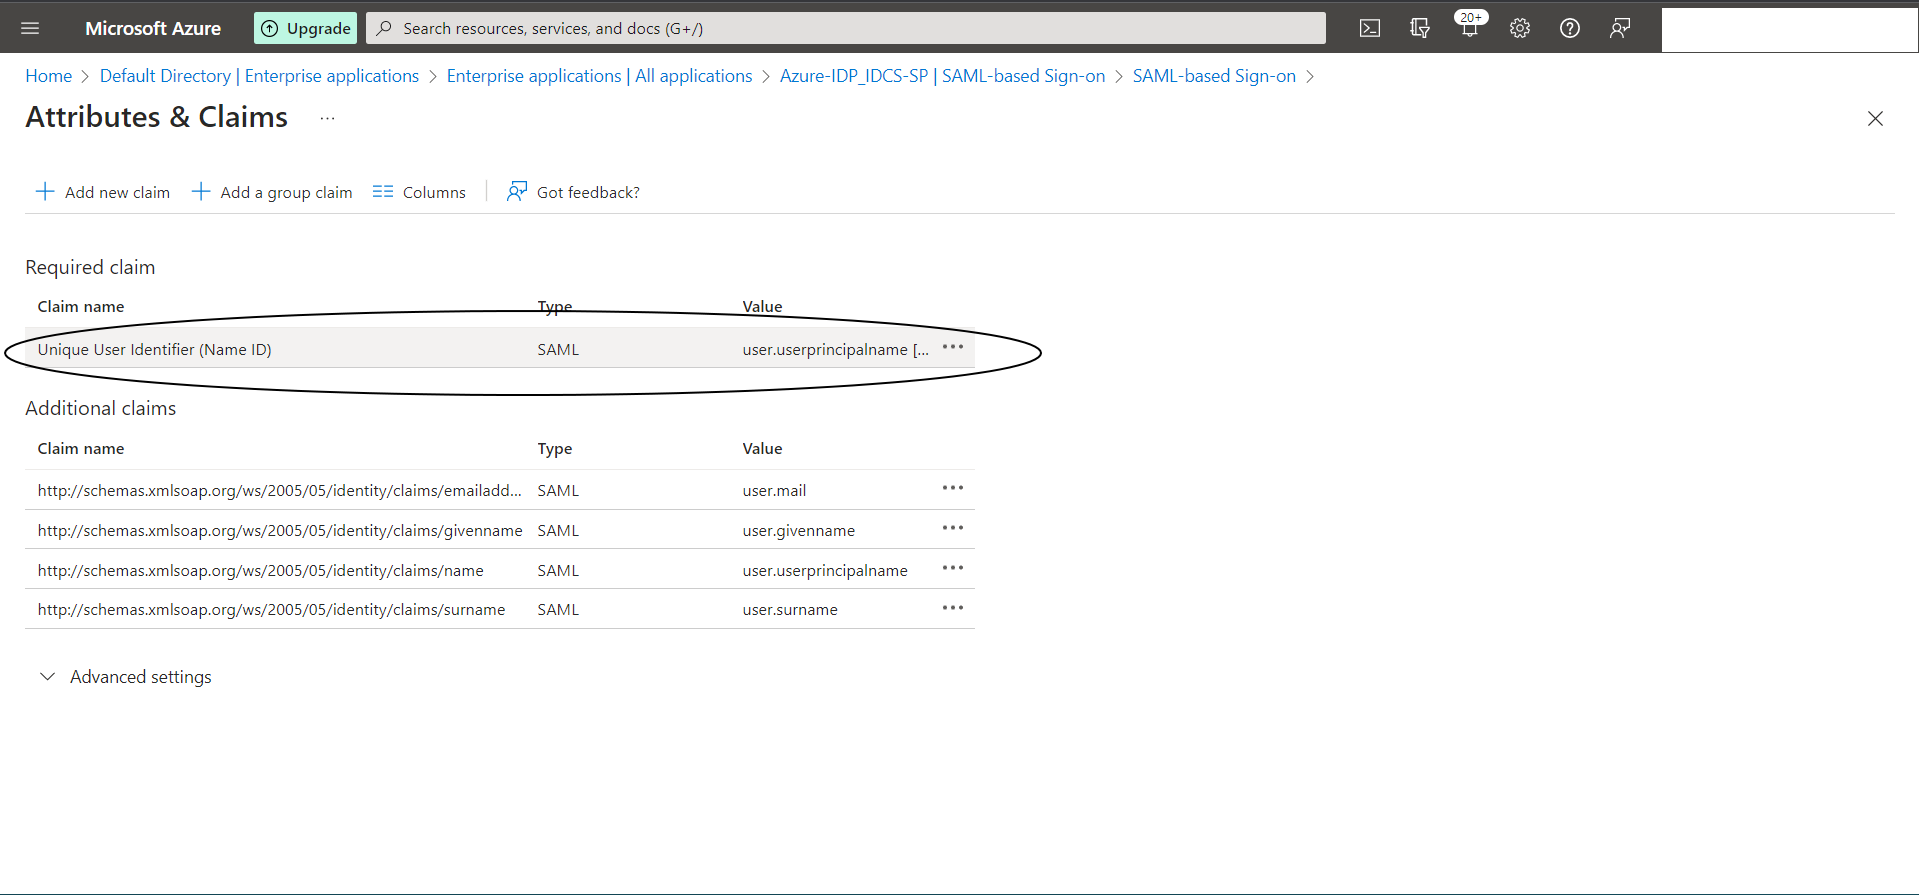
Task: Click the Value header under Additional claims
Action: pyautogui.click(x=762, y=448)
